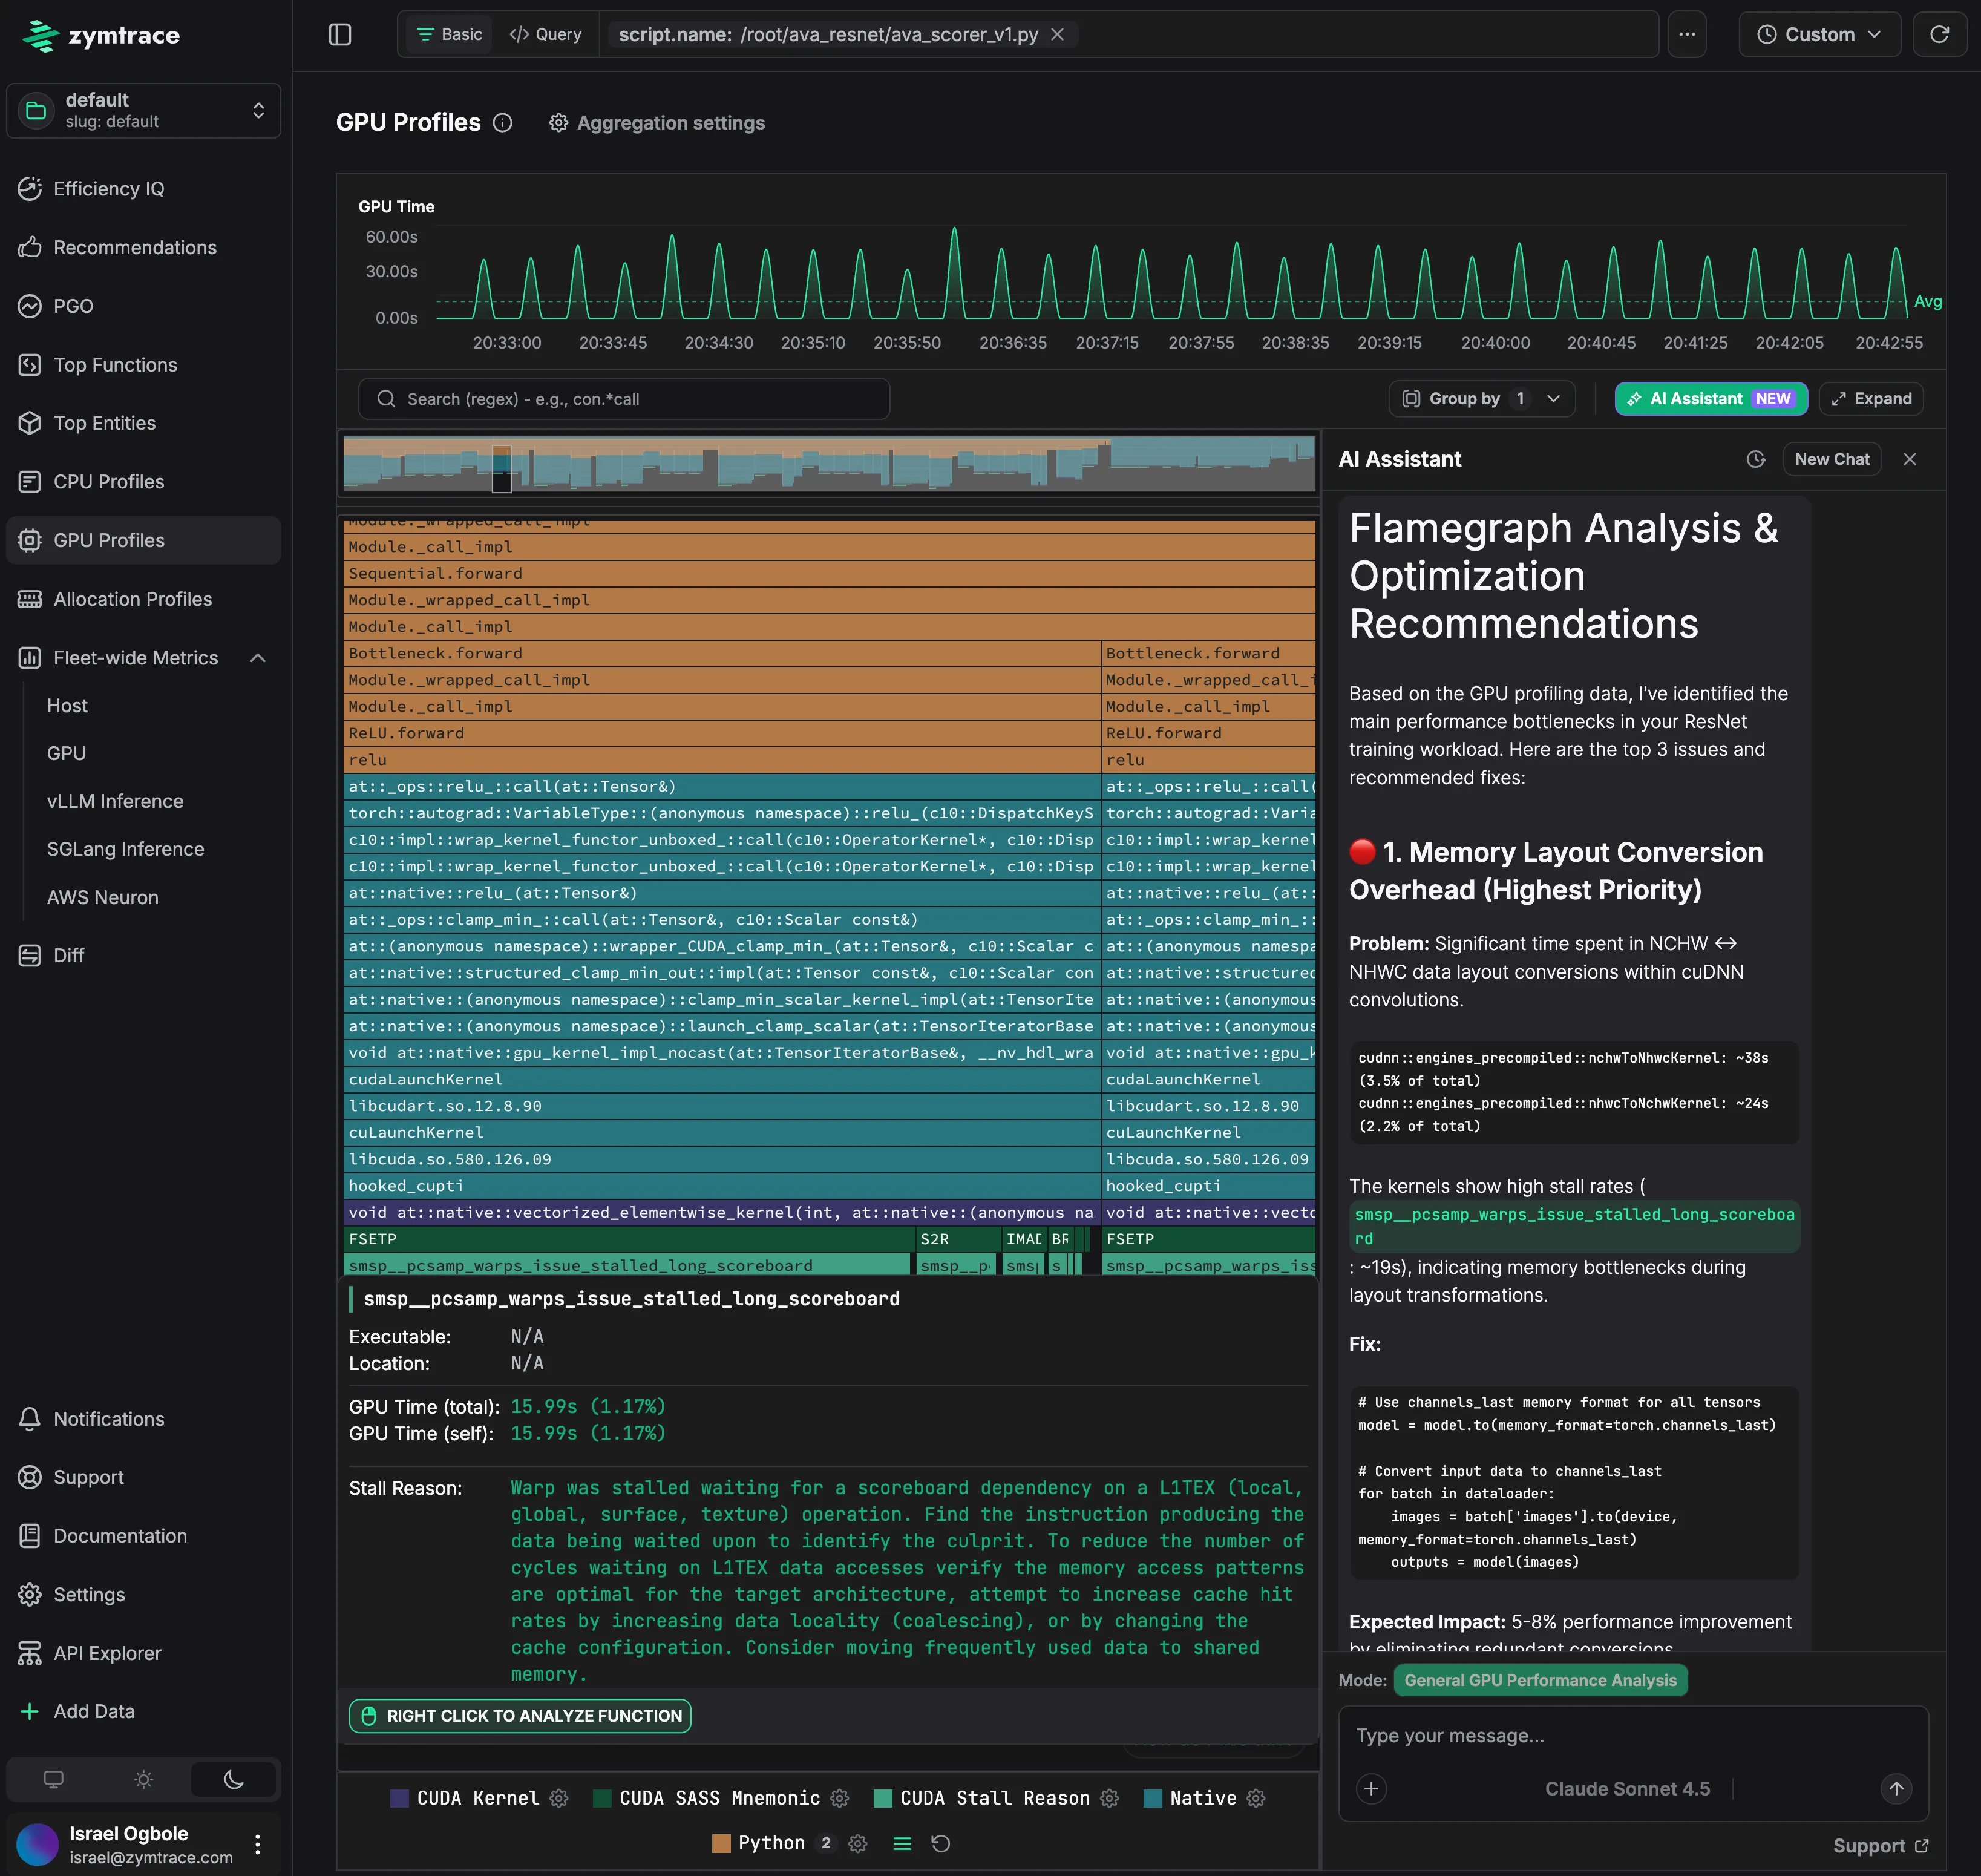
Task: Open the Group by dropdown
Action: tap(1481, 398)
